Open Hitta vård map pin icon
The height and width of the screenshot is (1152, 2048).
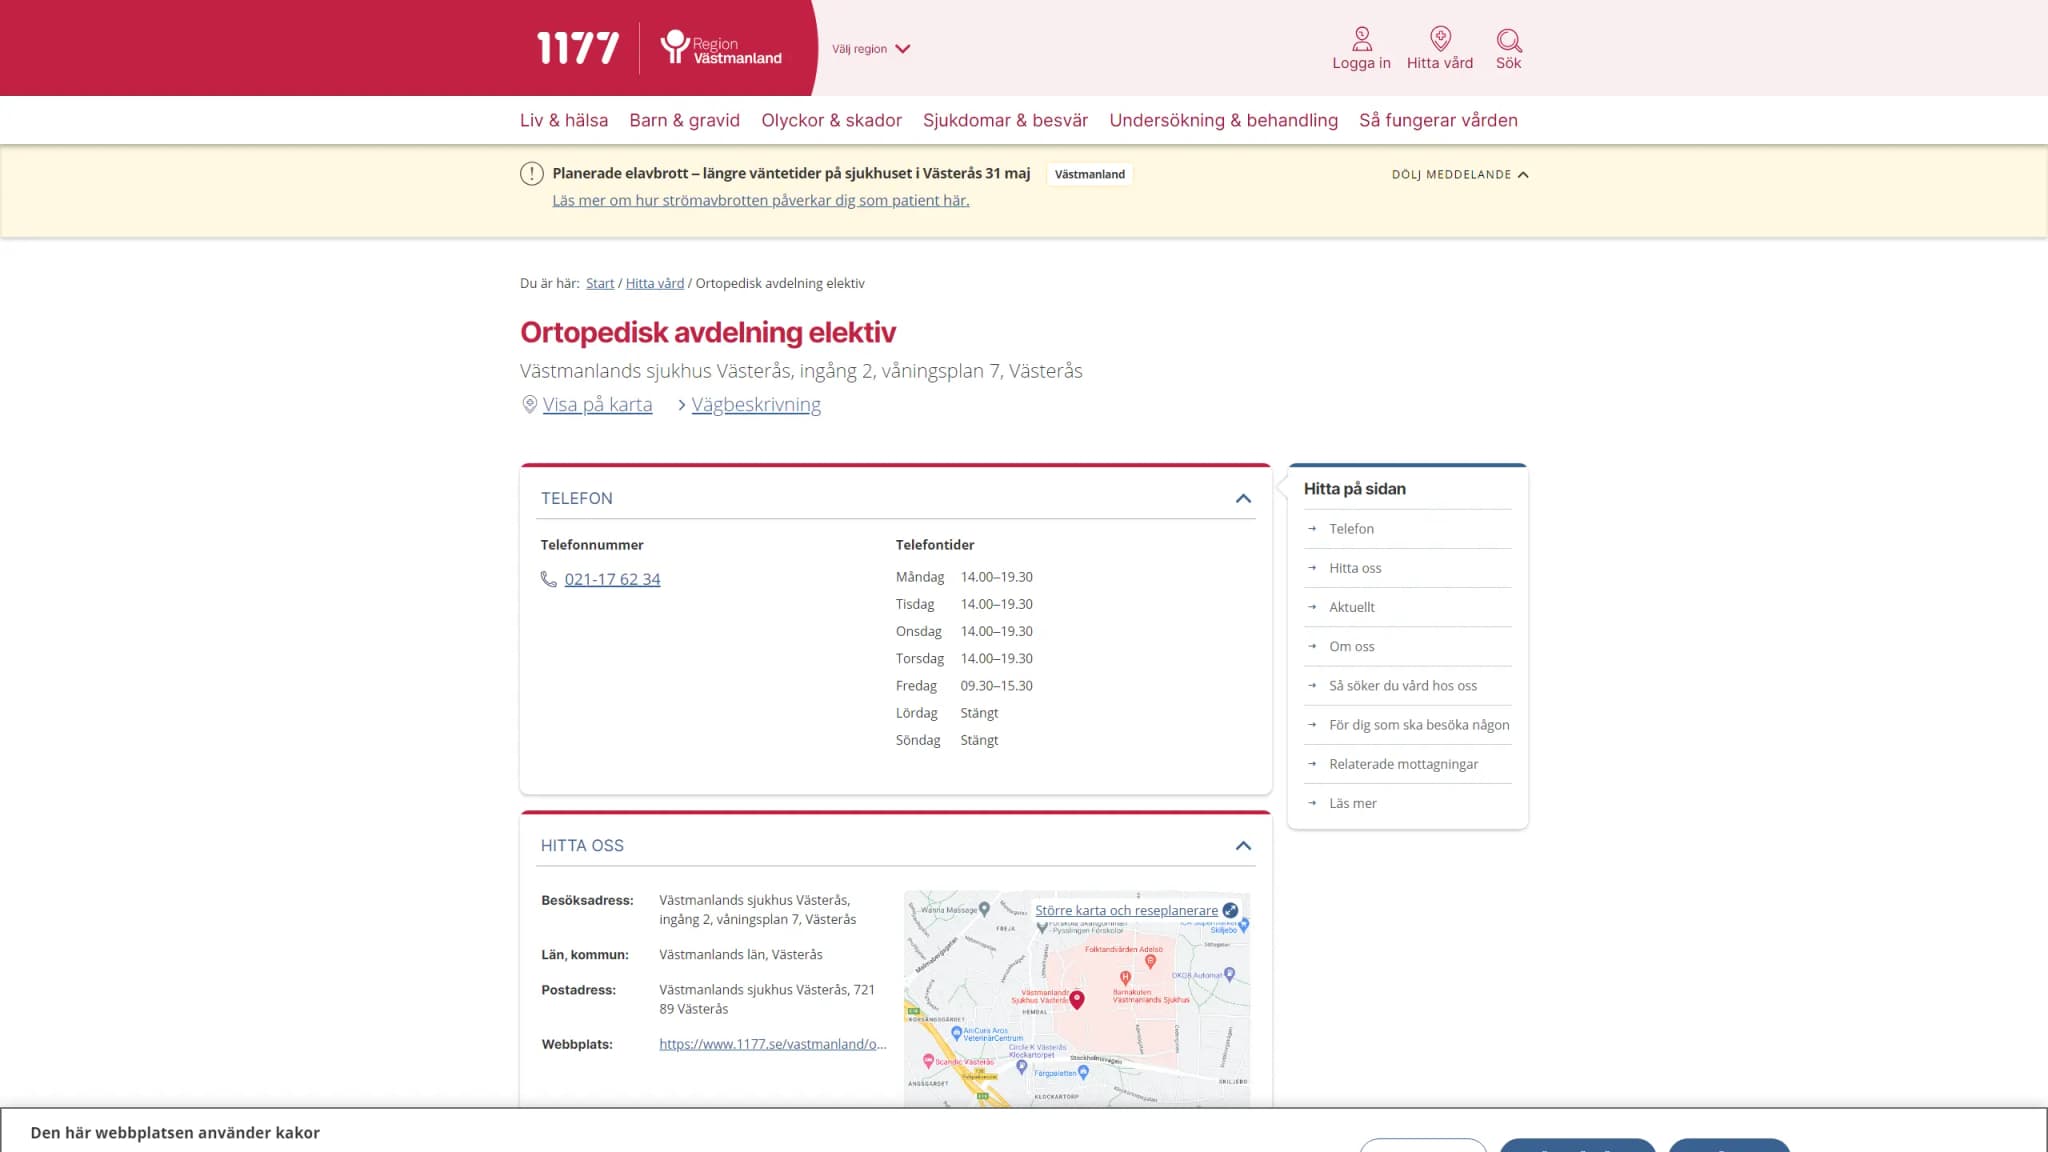click(1440, 39)
